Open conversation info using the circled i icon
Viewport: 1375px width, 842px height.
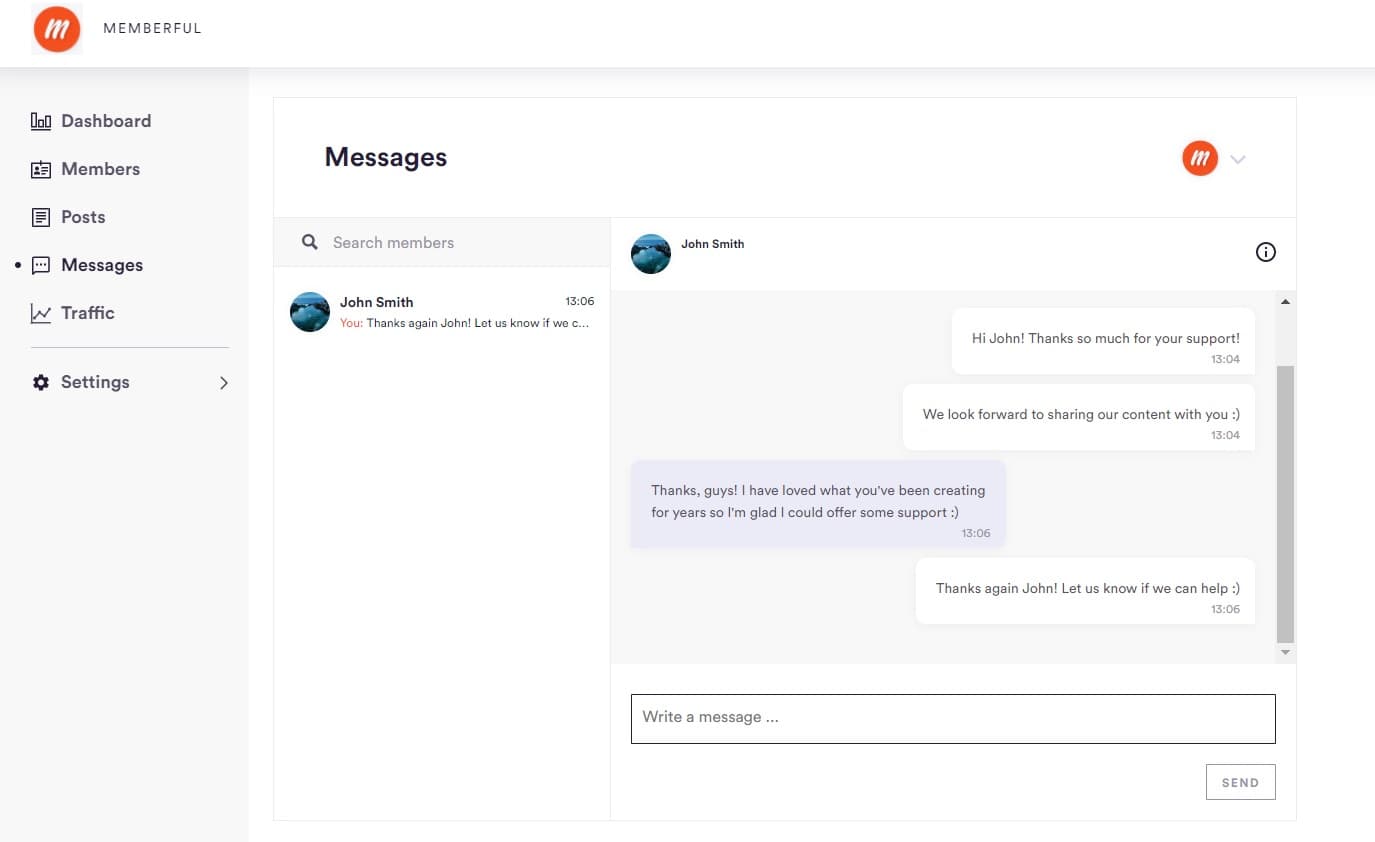click(1265, 252)
